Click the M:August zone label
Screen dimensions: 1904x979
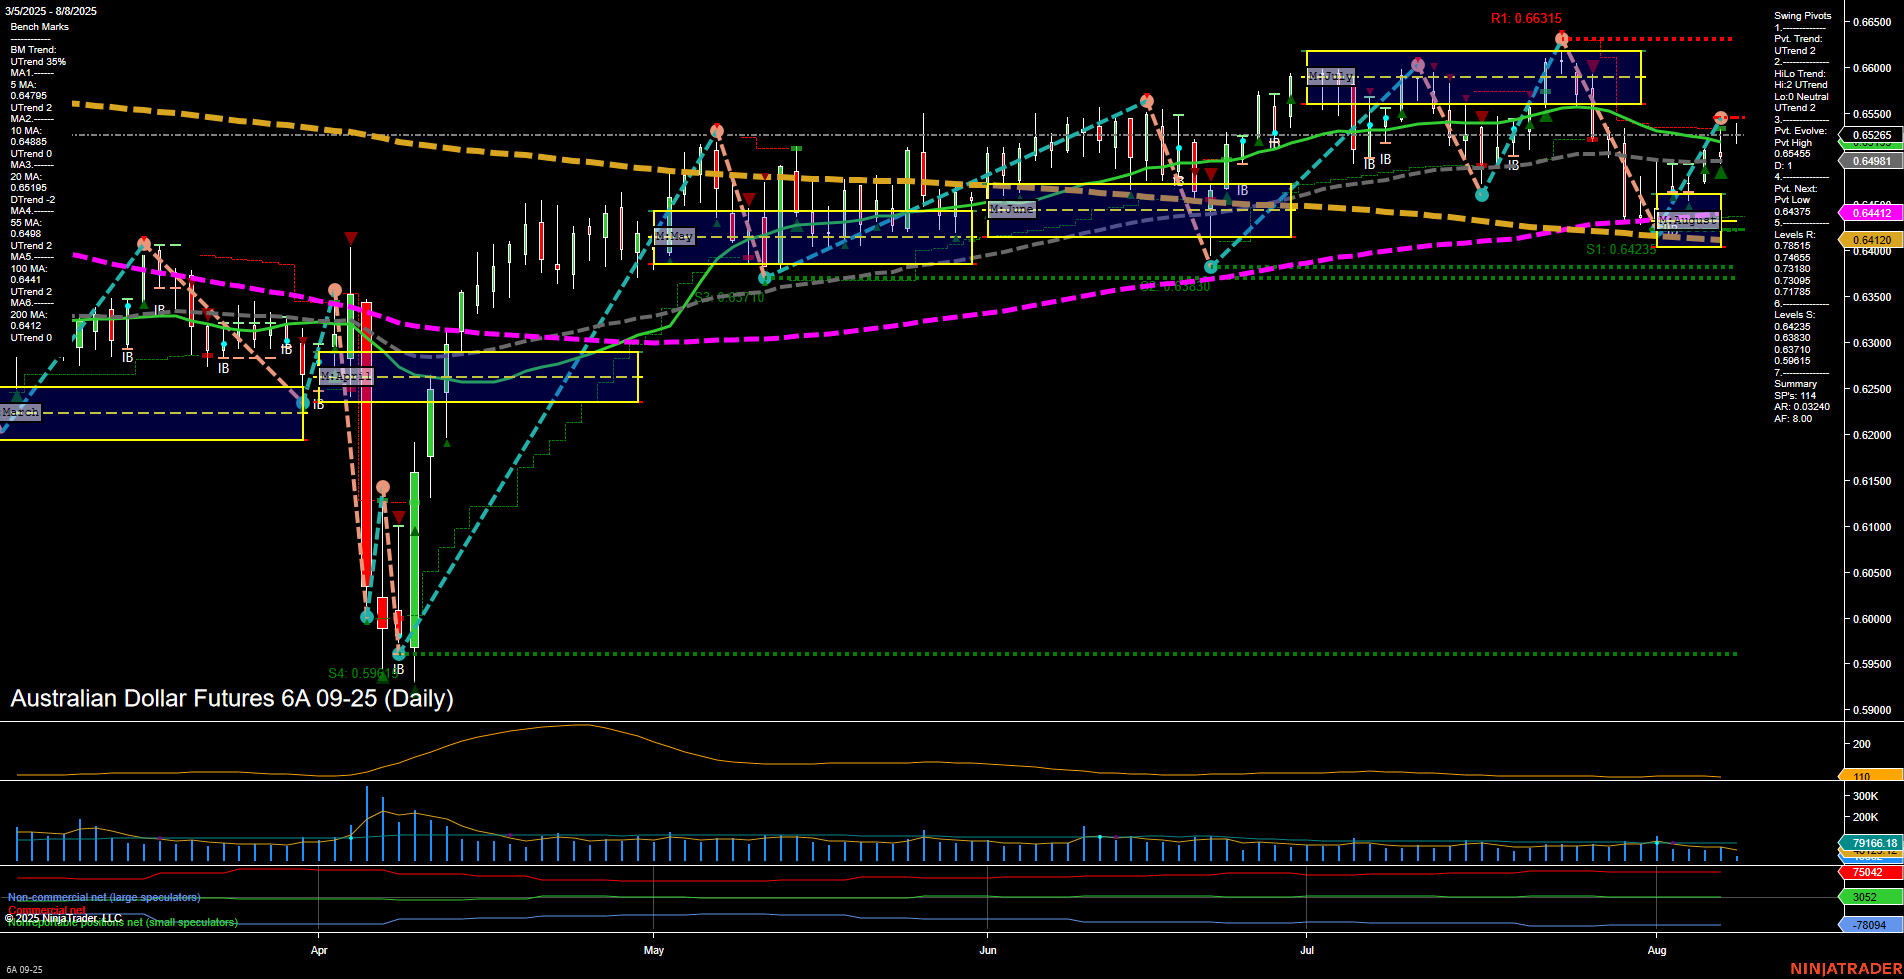(1687, 220)
